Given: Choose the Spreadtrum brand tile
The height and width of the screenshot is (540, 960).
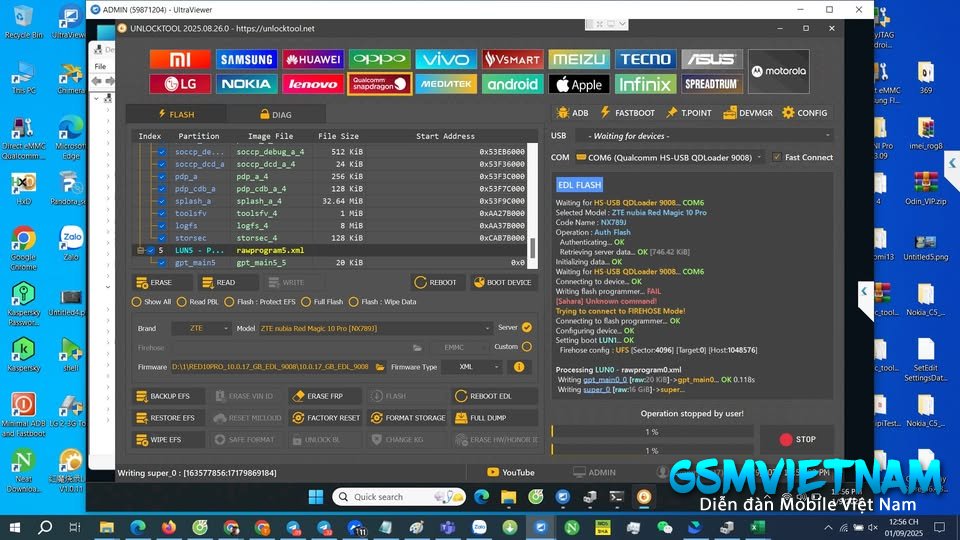Looking at the screenshot, I should 712,84.
